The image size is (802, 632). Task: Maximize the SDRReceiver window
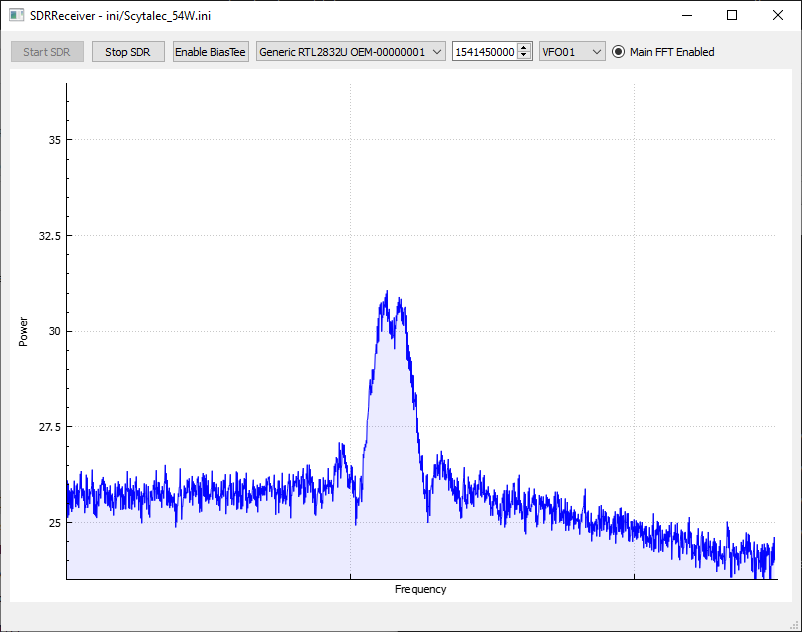pyautogui.click(x=732, y=15)
